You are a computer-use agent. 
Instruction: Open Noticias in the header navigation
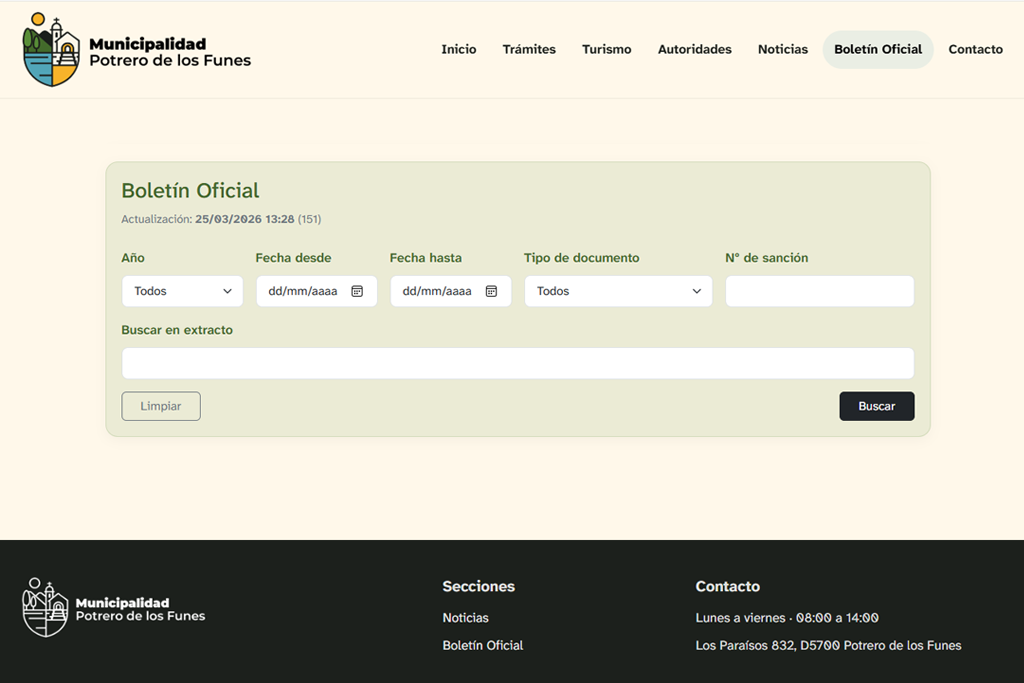point(782,50)
